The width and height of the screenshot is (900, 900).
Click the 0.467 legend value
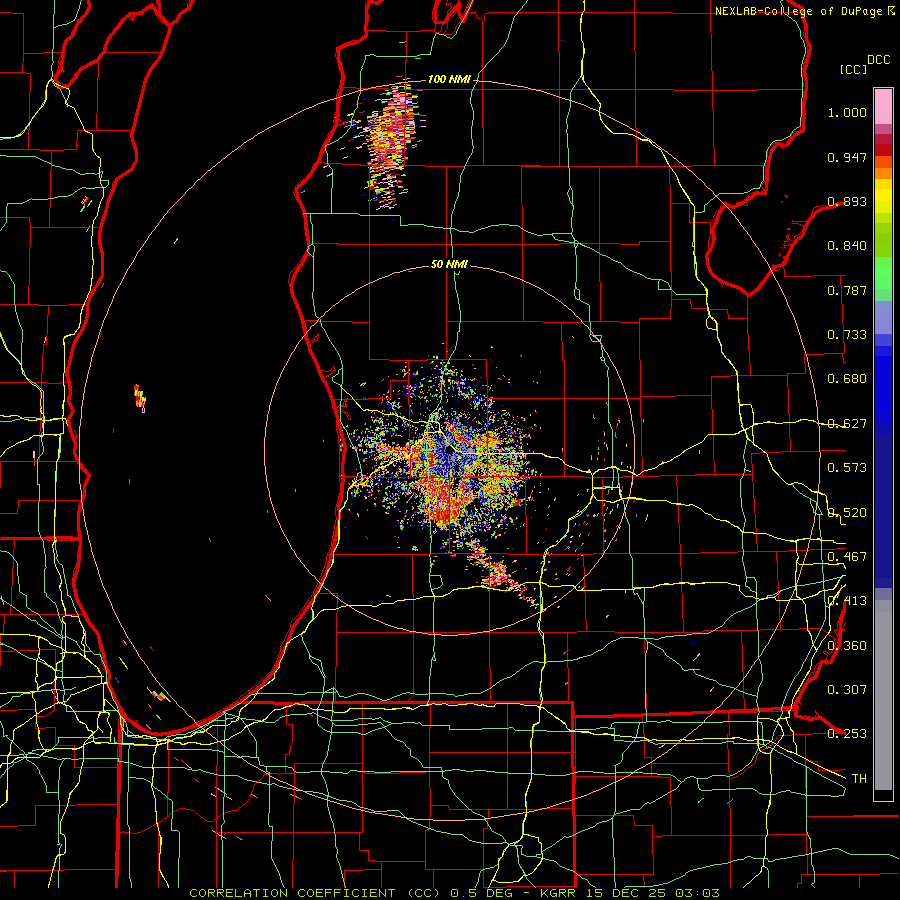[x=847, y=556]
